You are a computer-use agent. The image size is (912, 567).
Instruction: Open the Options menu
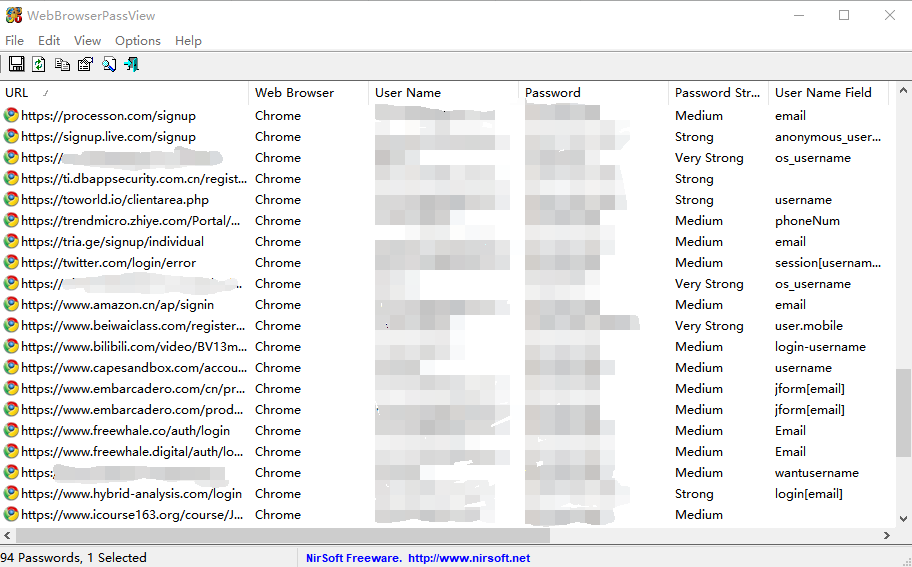[x=138, y=41]
